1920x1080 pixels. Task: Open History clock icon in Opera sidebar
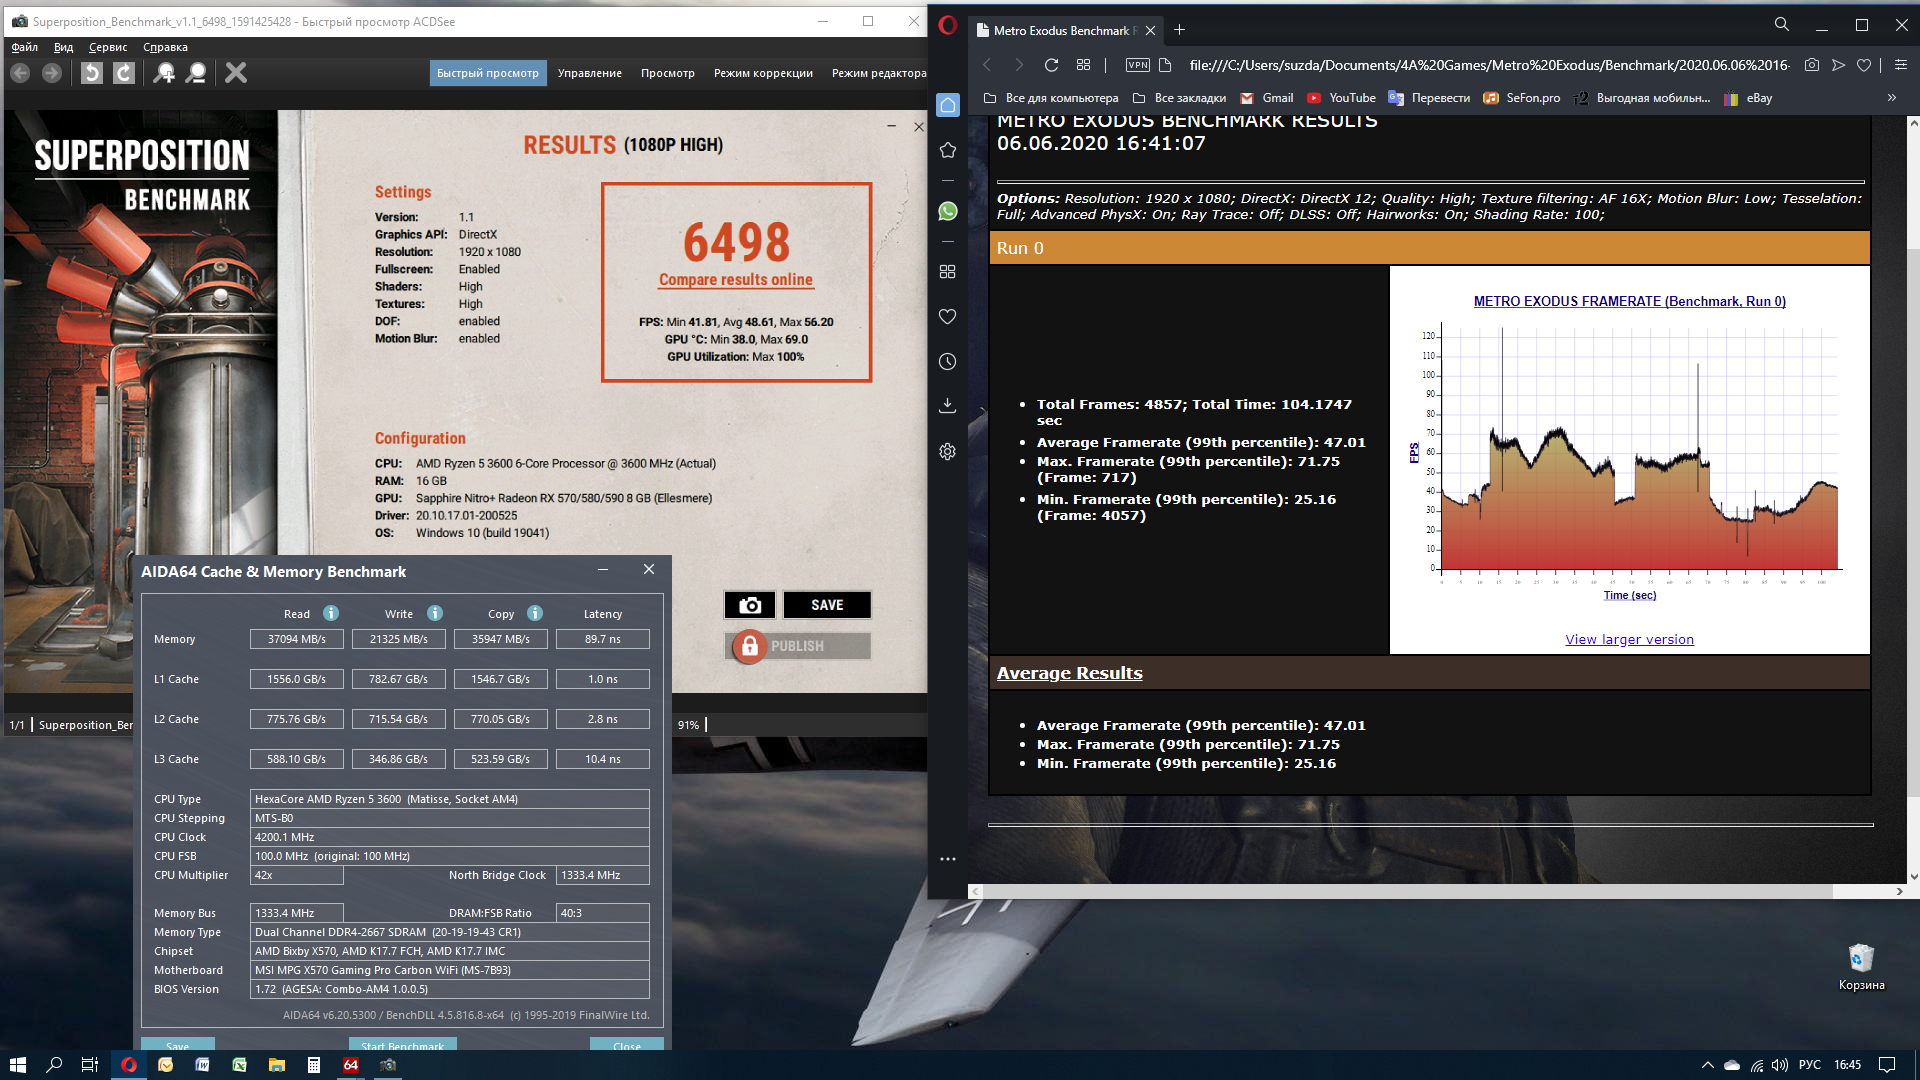pyautogui.click(x=948, y=362)
